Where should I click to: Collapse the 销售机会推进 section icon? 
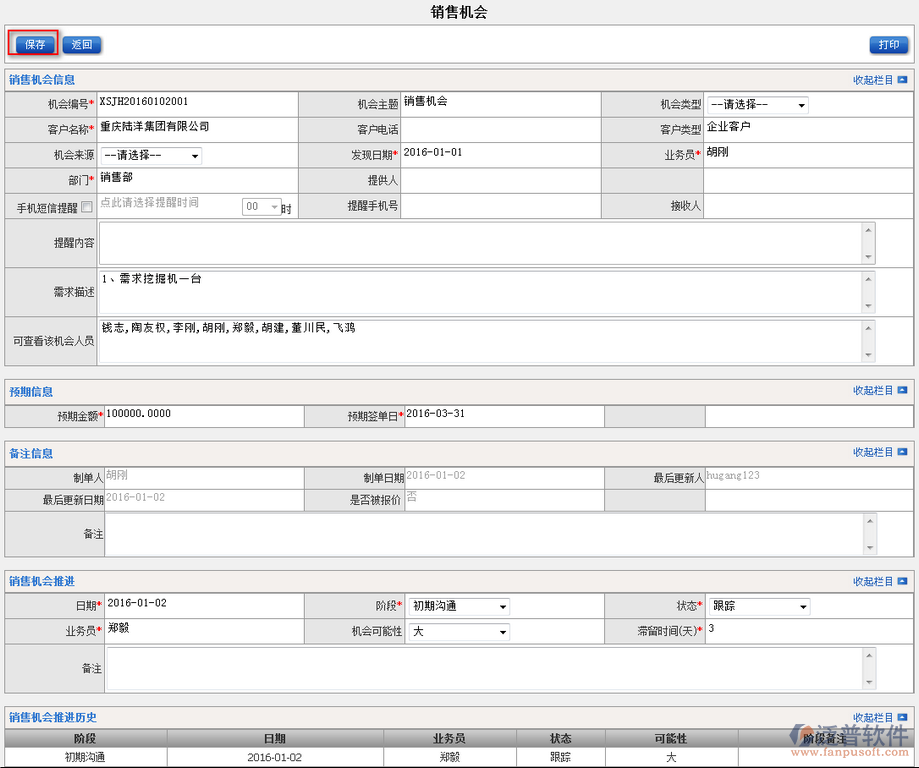point(902,581)
